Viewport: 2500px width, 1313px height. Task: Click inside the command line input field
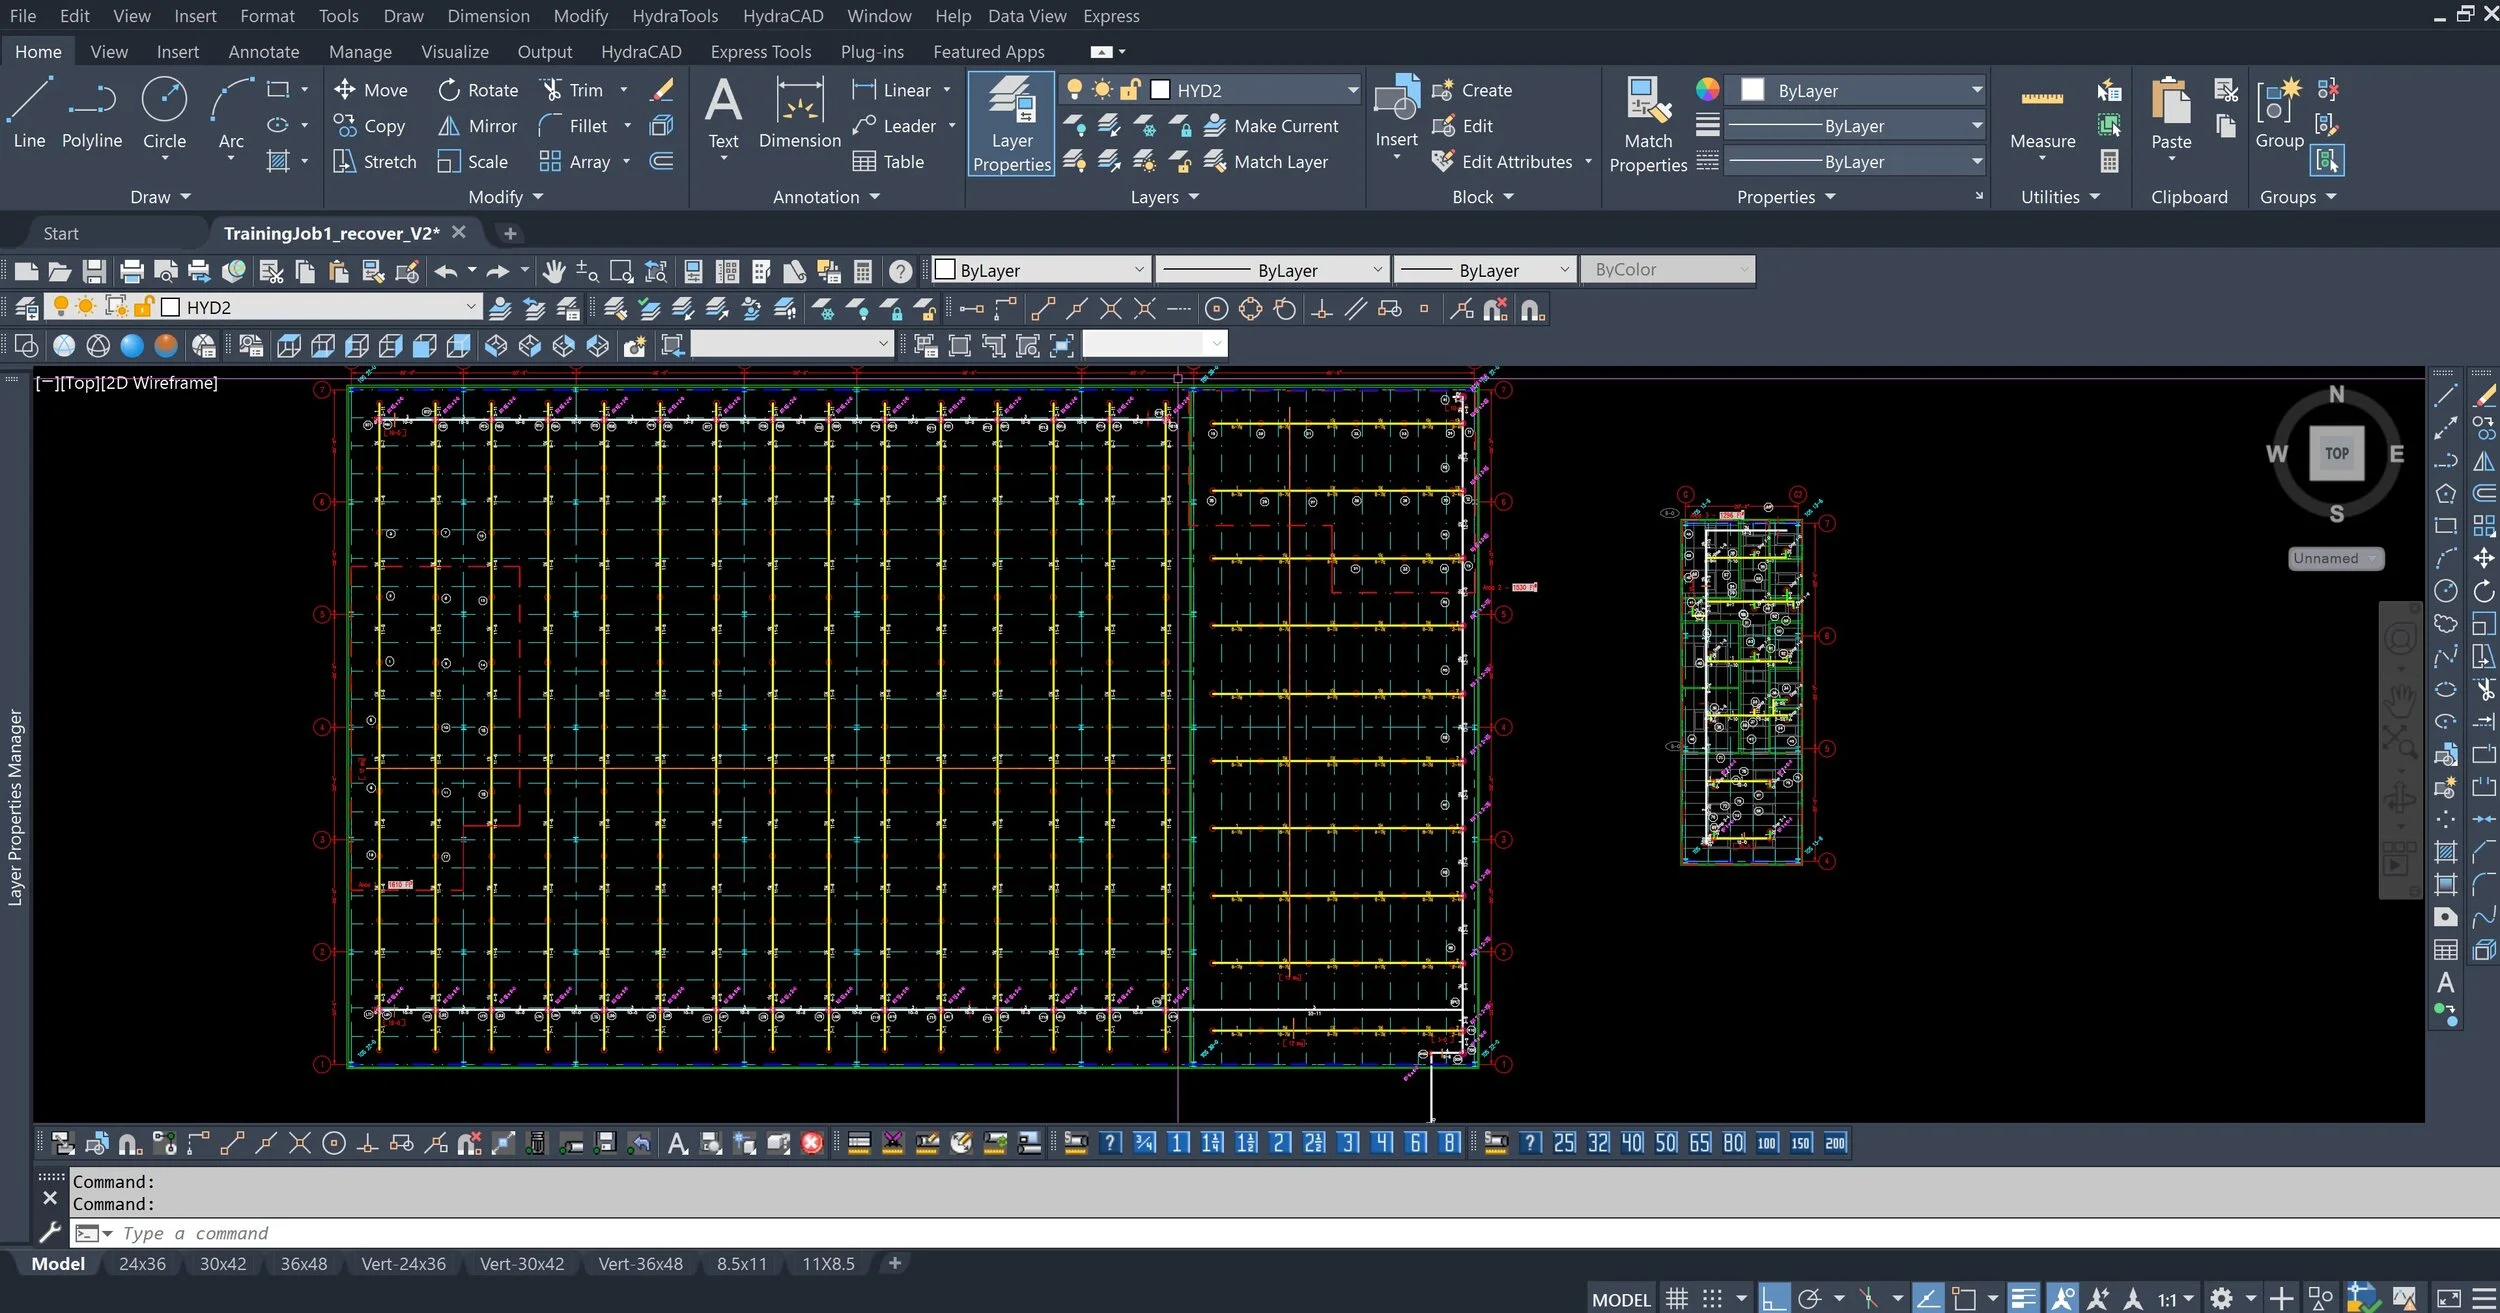(x=400, y=1233)
